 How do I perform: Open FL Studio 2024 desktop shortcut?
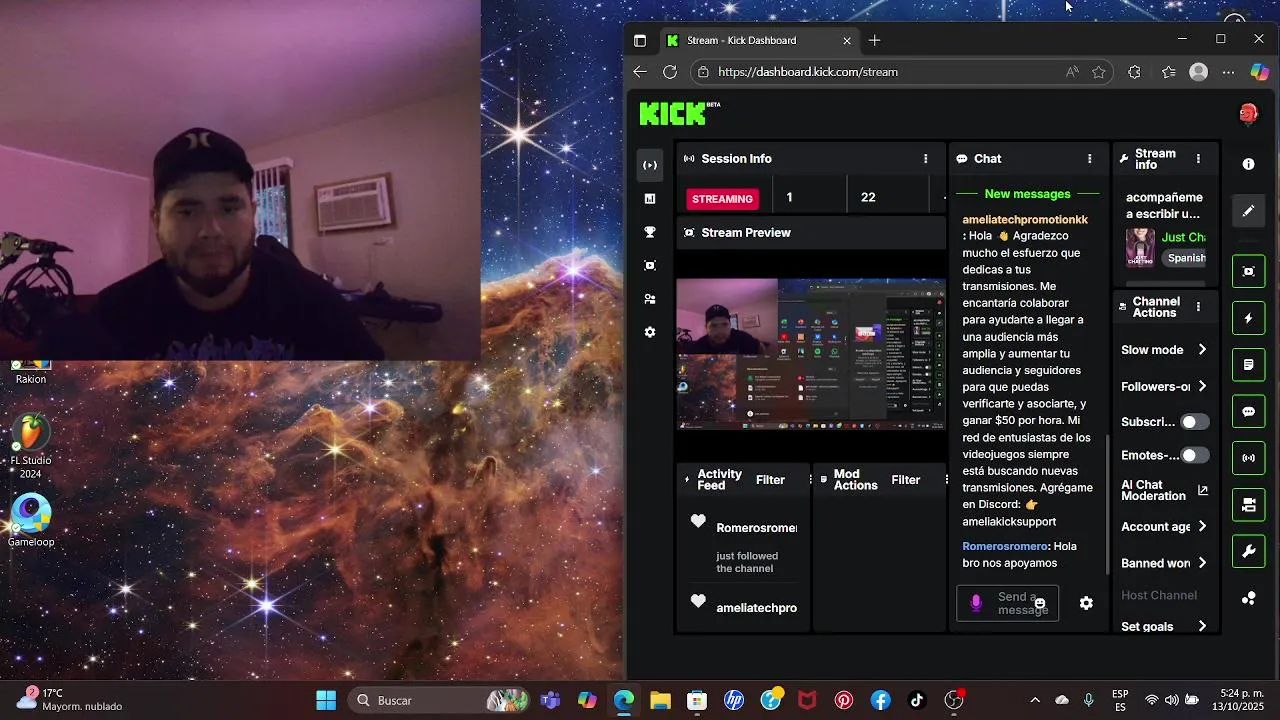31,447
